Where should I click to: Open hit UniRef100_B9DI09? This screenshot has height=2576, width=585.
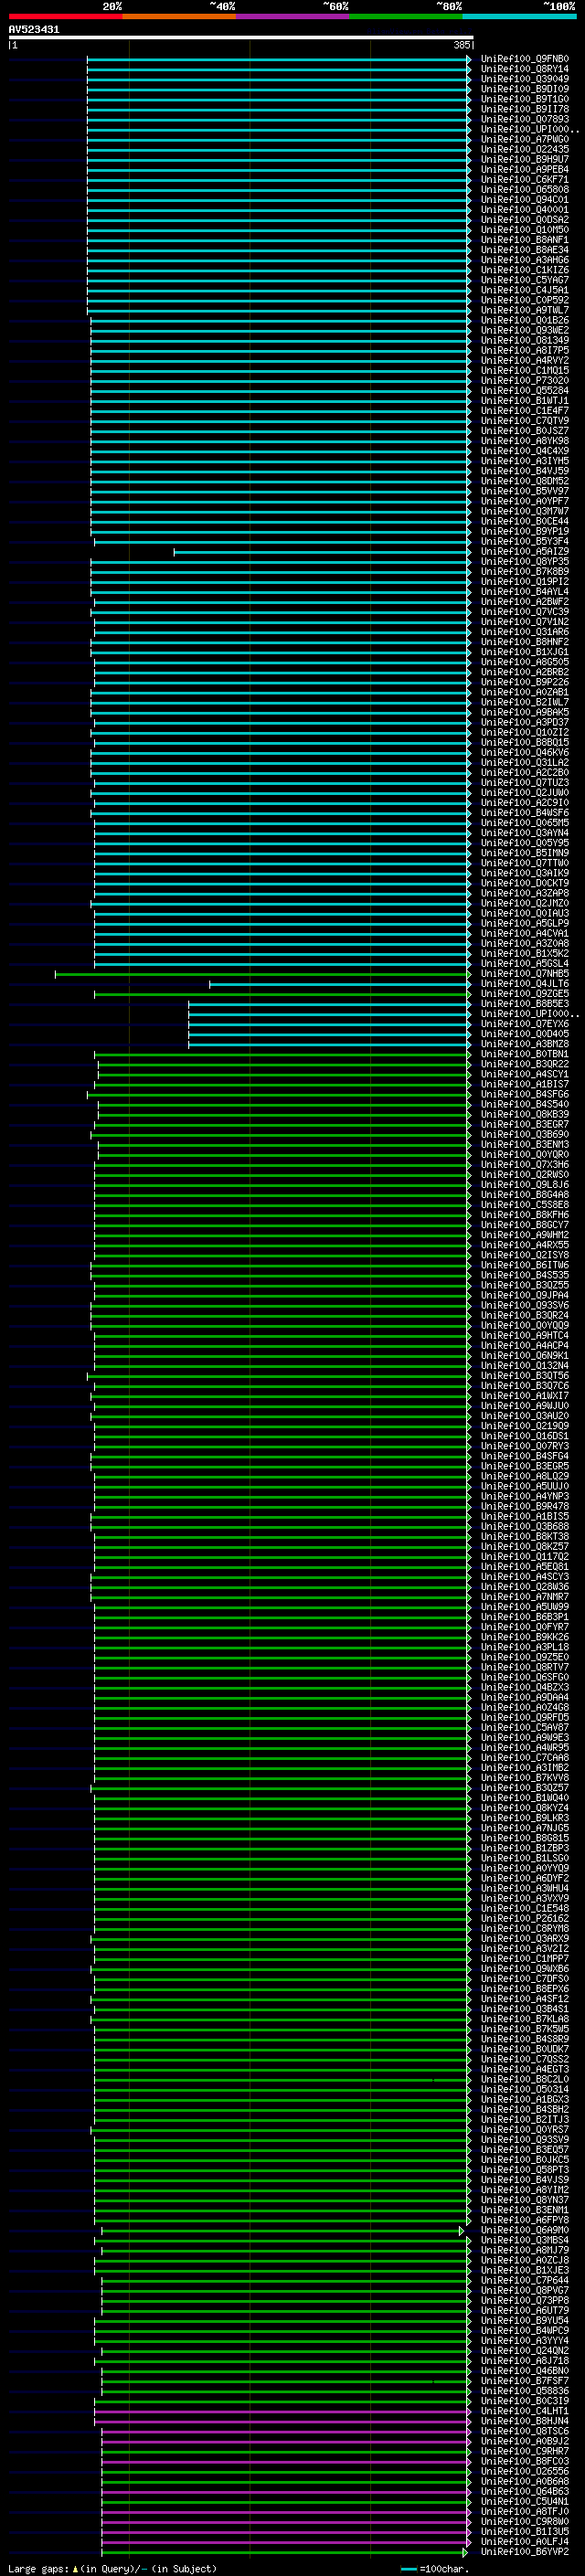pyautogui.click(x=525, y=89)
